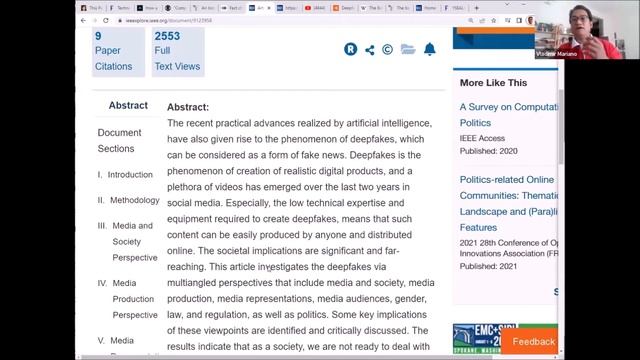Open the tab search chevron in title bar
640x360 pixels.
pyautogui.click(x=507, y=4)
